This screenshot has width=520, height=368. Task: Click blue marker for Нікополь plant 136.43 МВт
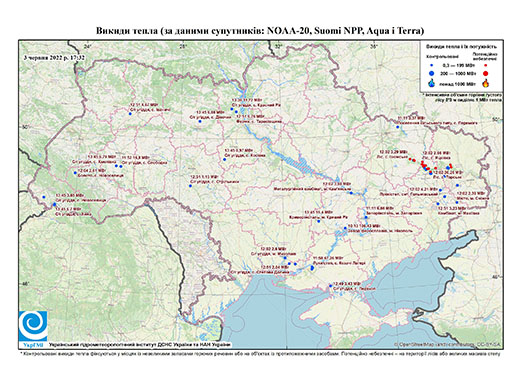pos(345,228)
